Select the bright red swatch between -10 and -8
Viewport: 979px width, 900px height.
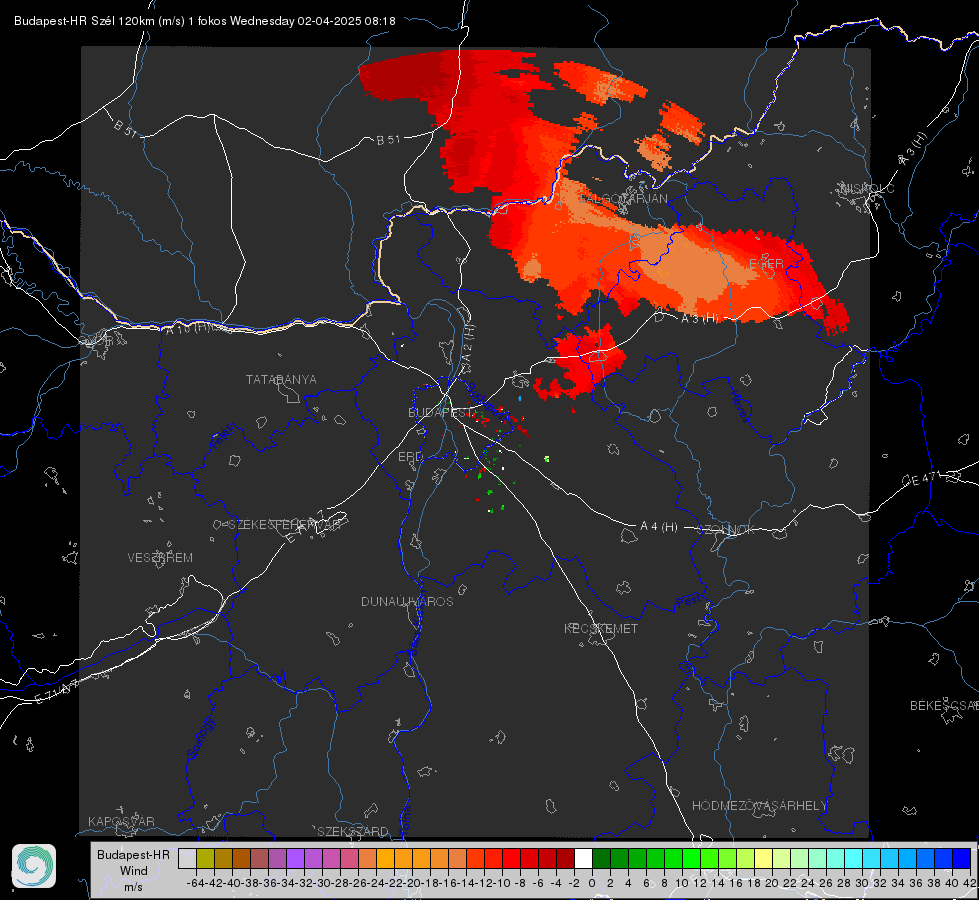coord(511,859)
